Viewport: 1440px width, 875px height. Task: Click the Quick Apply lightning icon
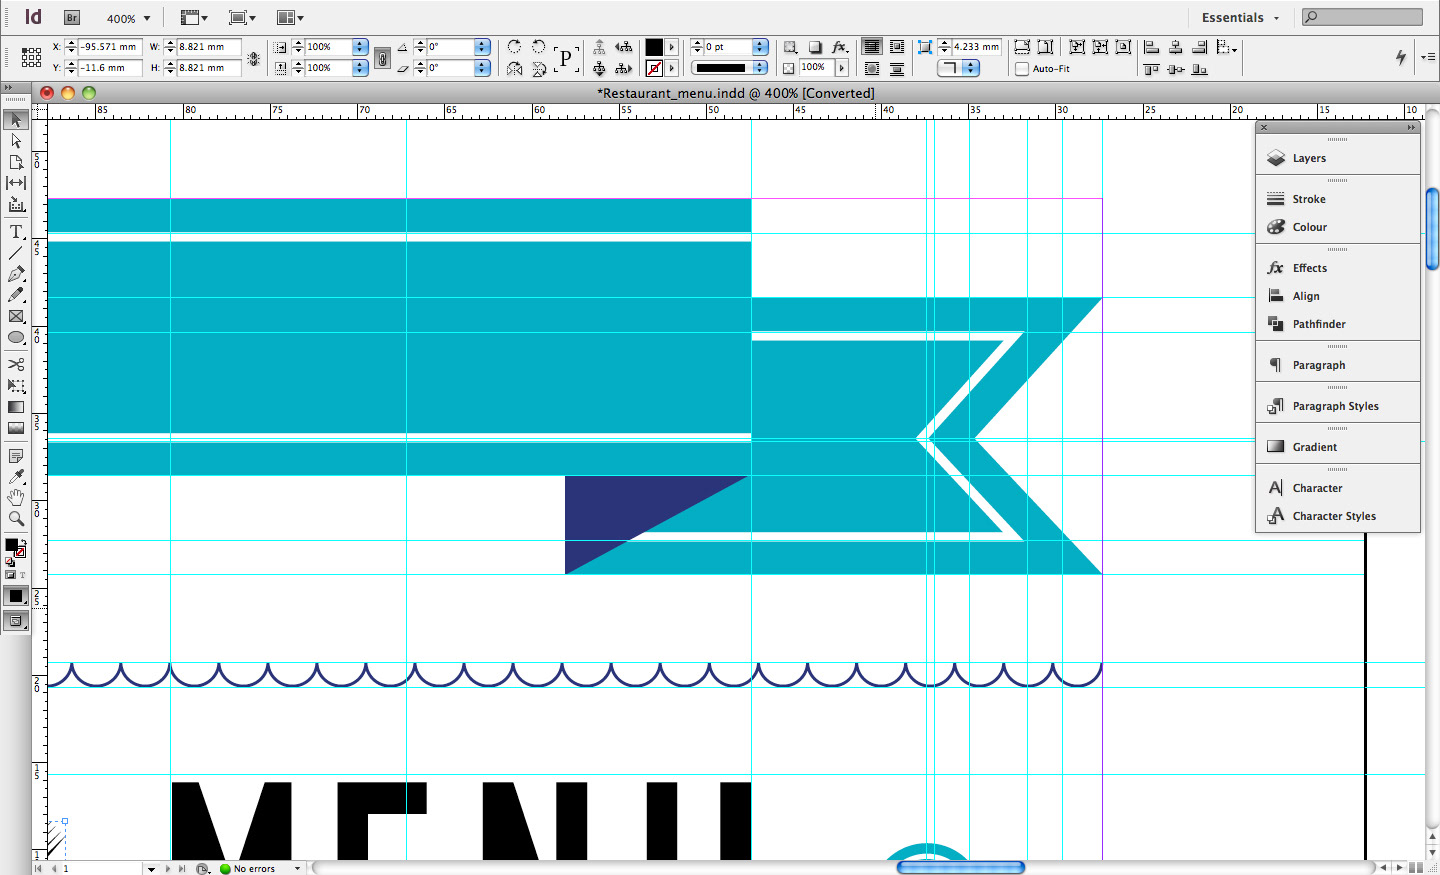1401,58
